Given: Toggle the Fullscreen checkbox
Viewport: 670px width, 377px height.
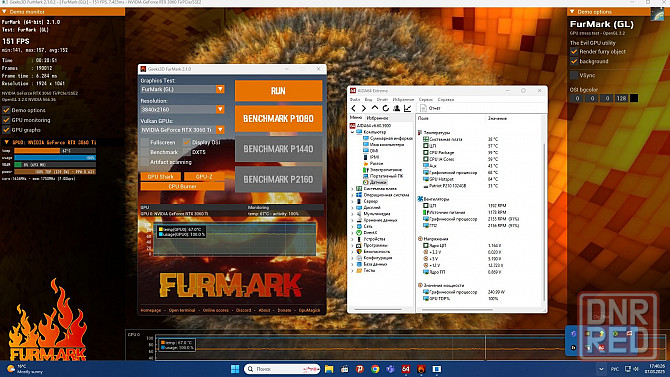Looking at the screenshot, I should click(145, 142).
